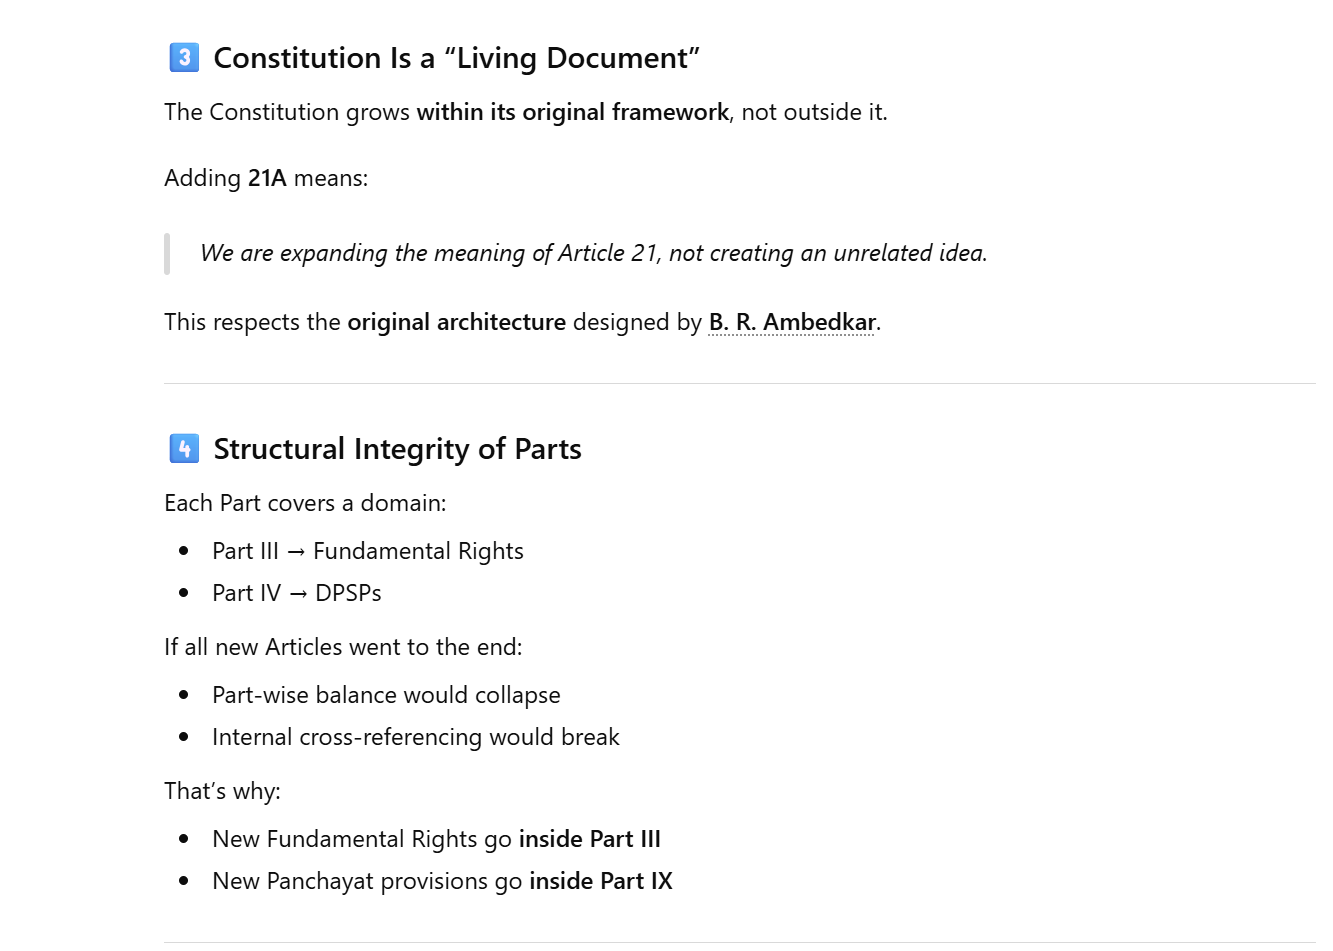Click the gray blockquote bar beside the quote
This screenshot has width=1333, height=951.
(167, 253)
